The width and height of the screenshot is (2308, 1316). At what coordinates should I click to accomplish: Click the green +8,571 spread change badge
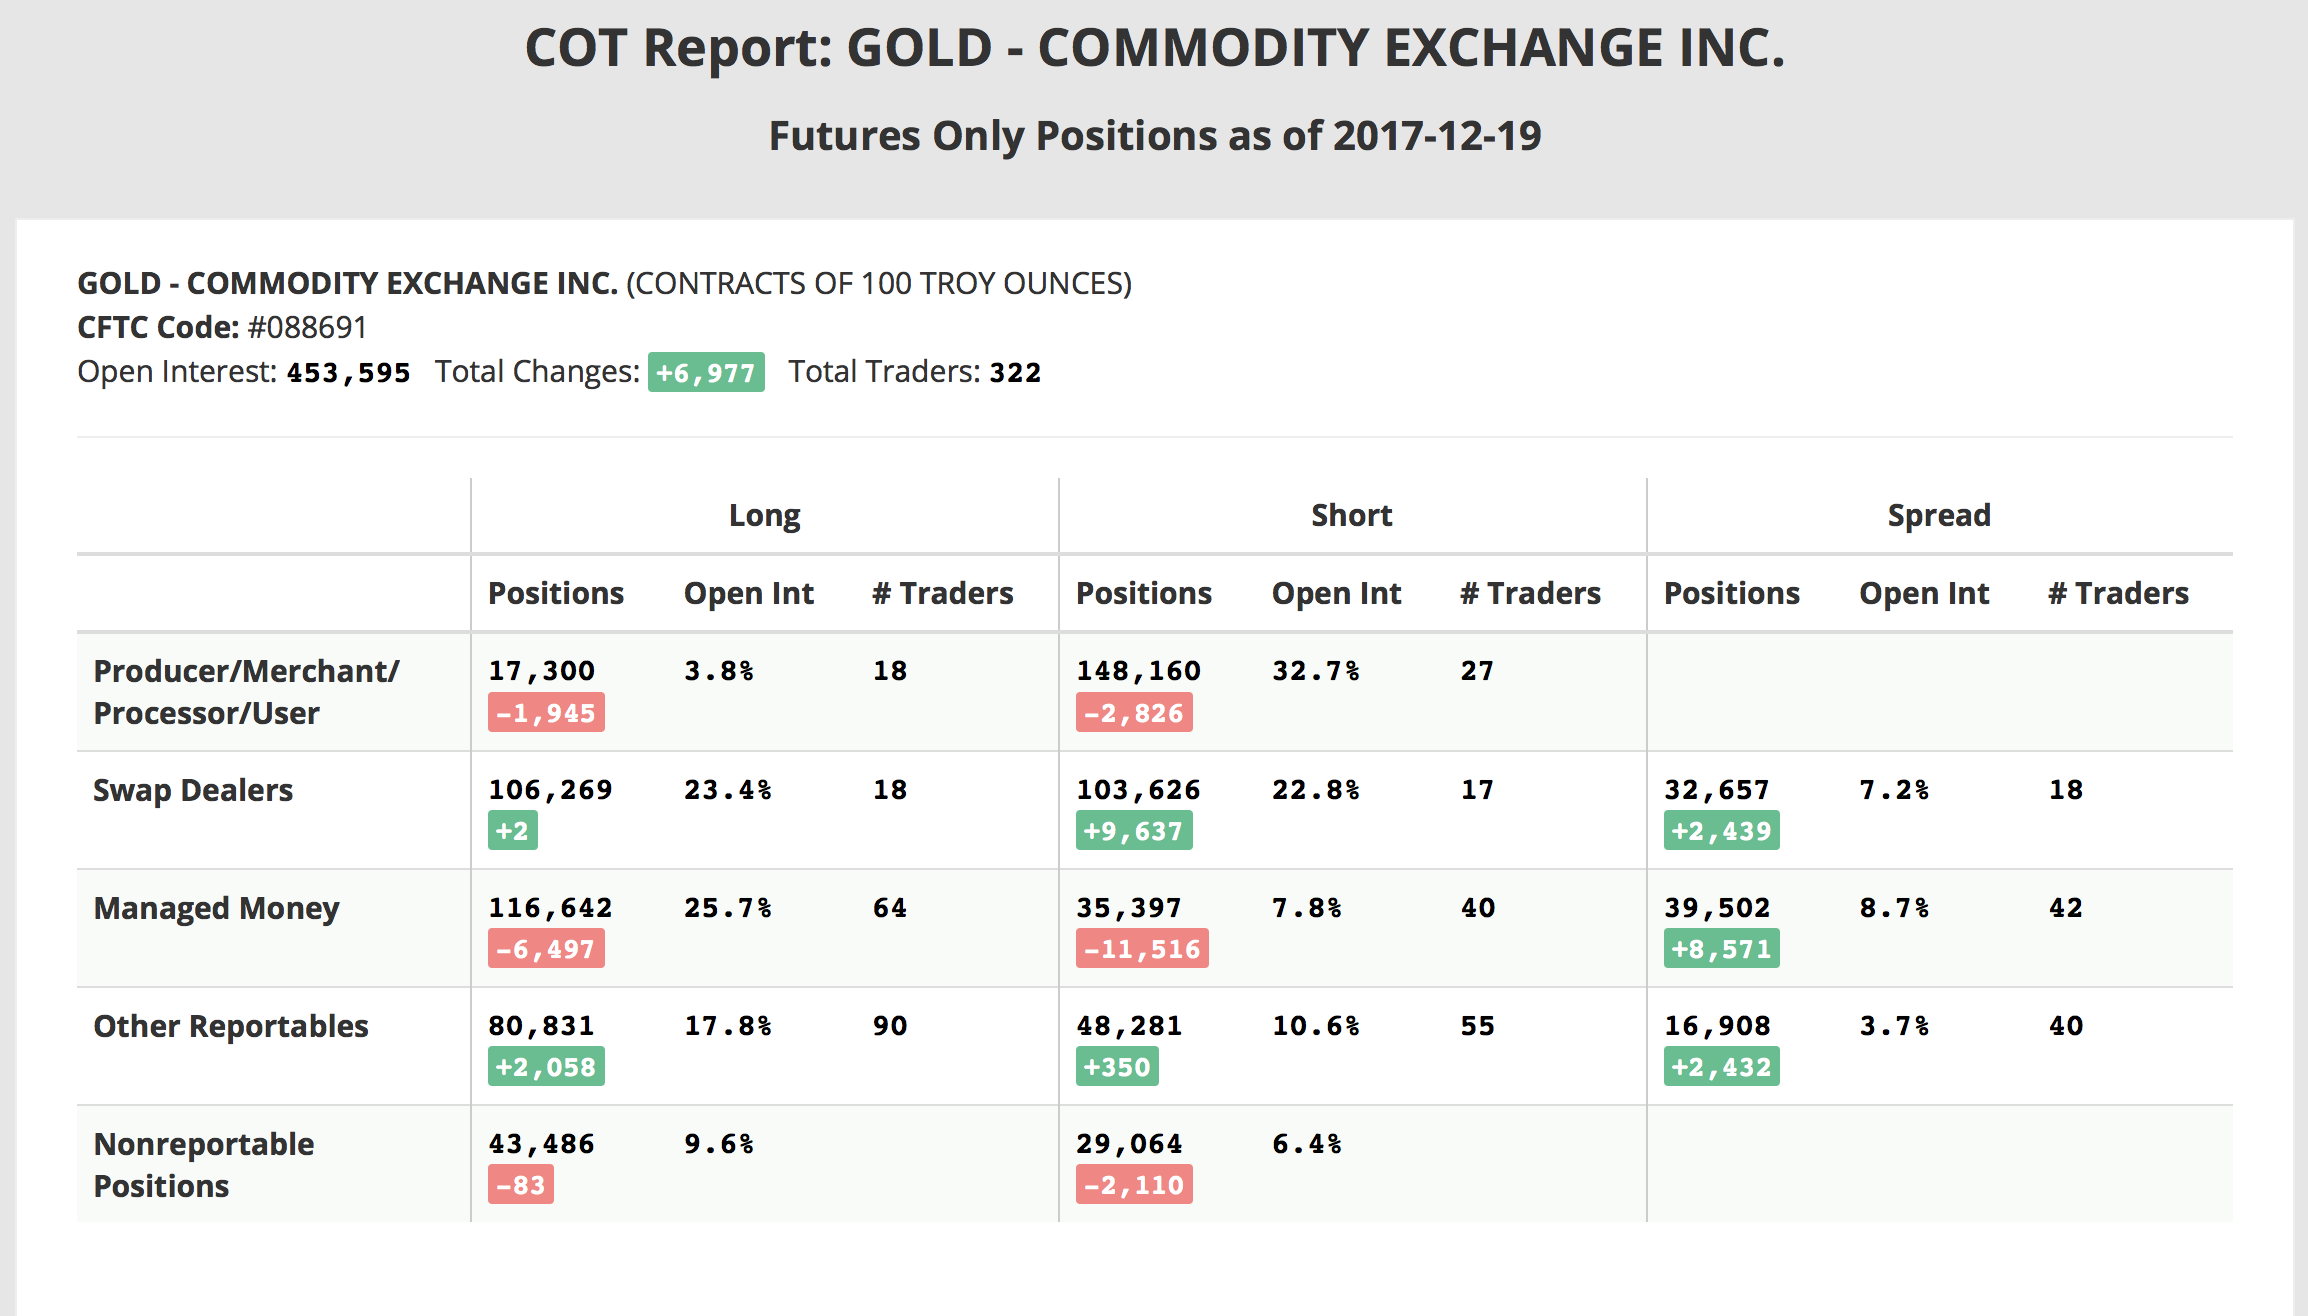coord(1721,950)
